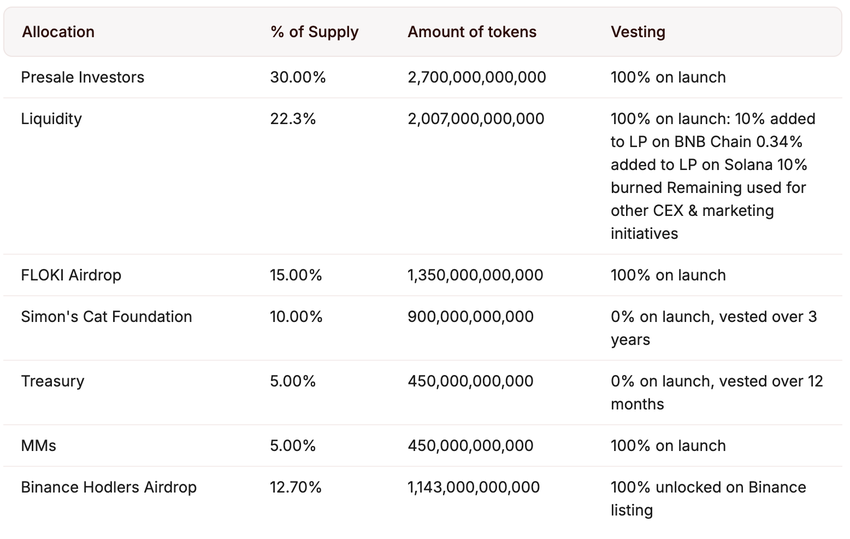This screenshot has width=850, height=539.
Task: Click the "vested over 3 years" vesting text
Action: [x=714, y=328]
